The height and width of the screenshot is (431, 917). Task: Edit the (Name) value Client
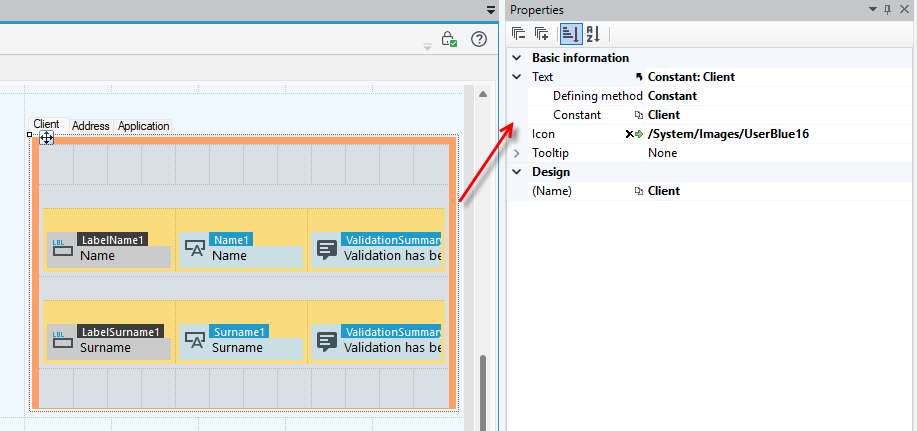coord(664,191)
